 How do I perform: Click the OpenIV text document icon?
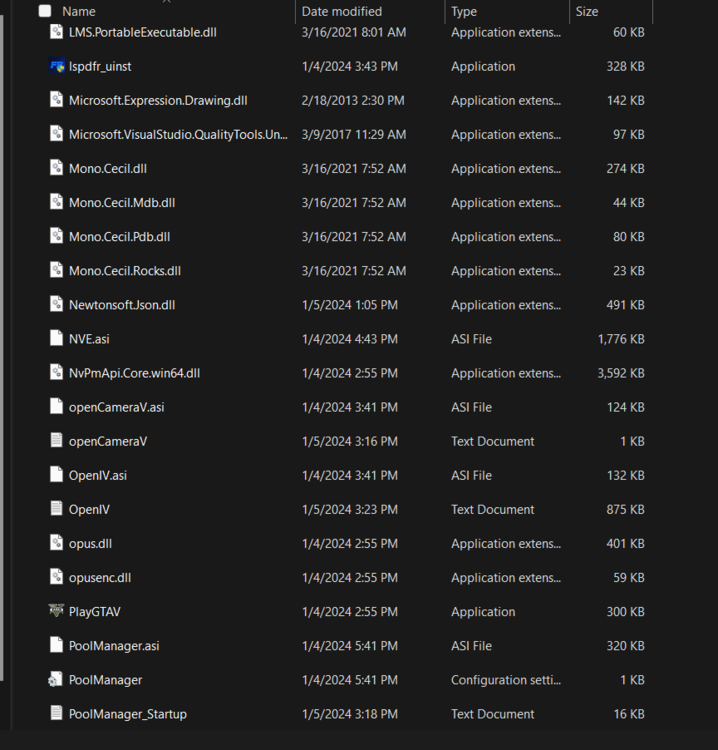[x=56, y=509]
